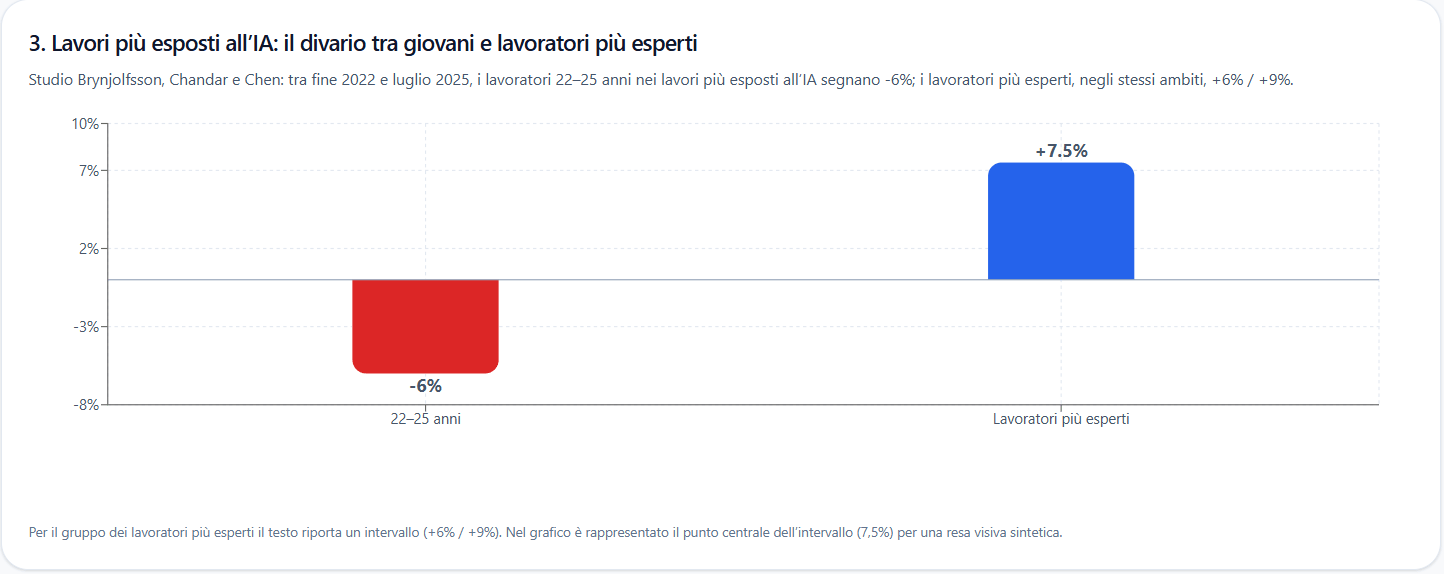Click the -8% y-axis tick label
The width and height of the screenshot is (1444, 574).
tap(86, 405)
